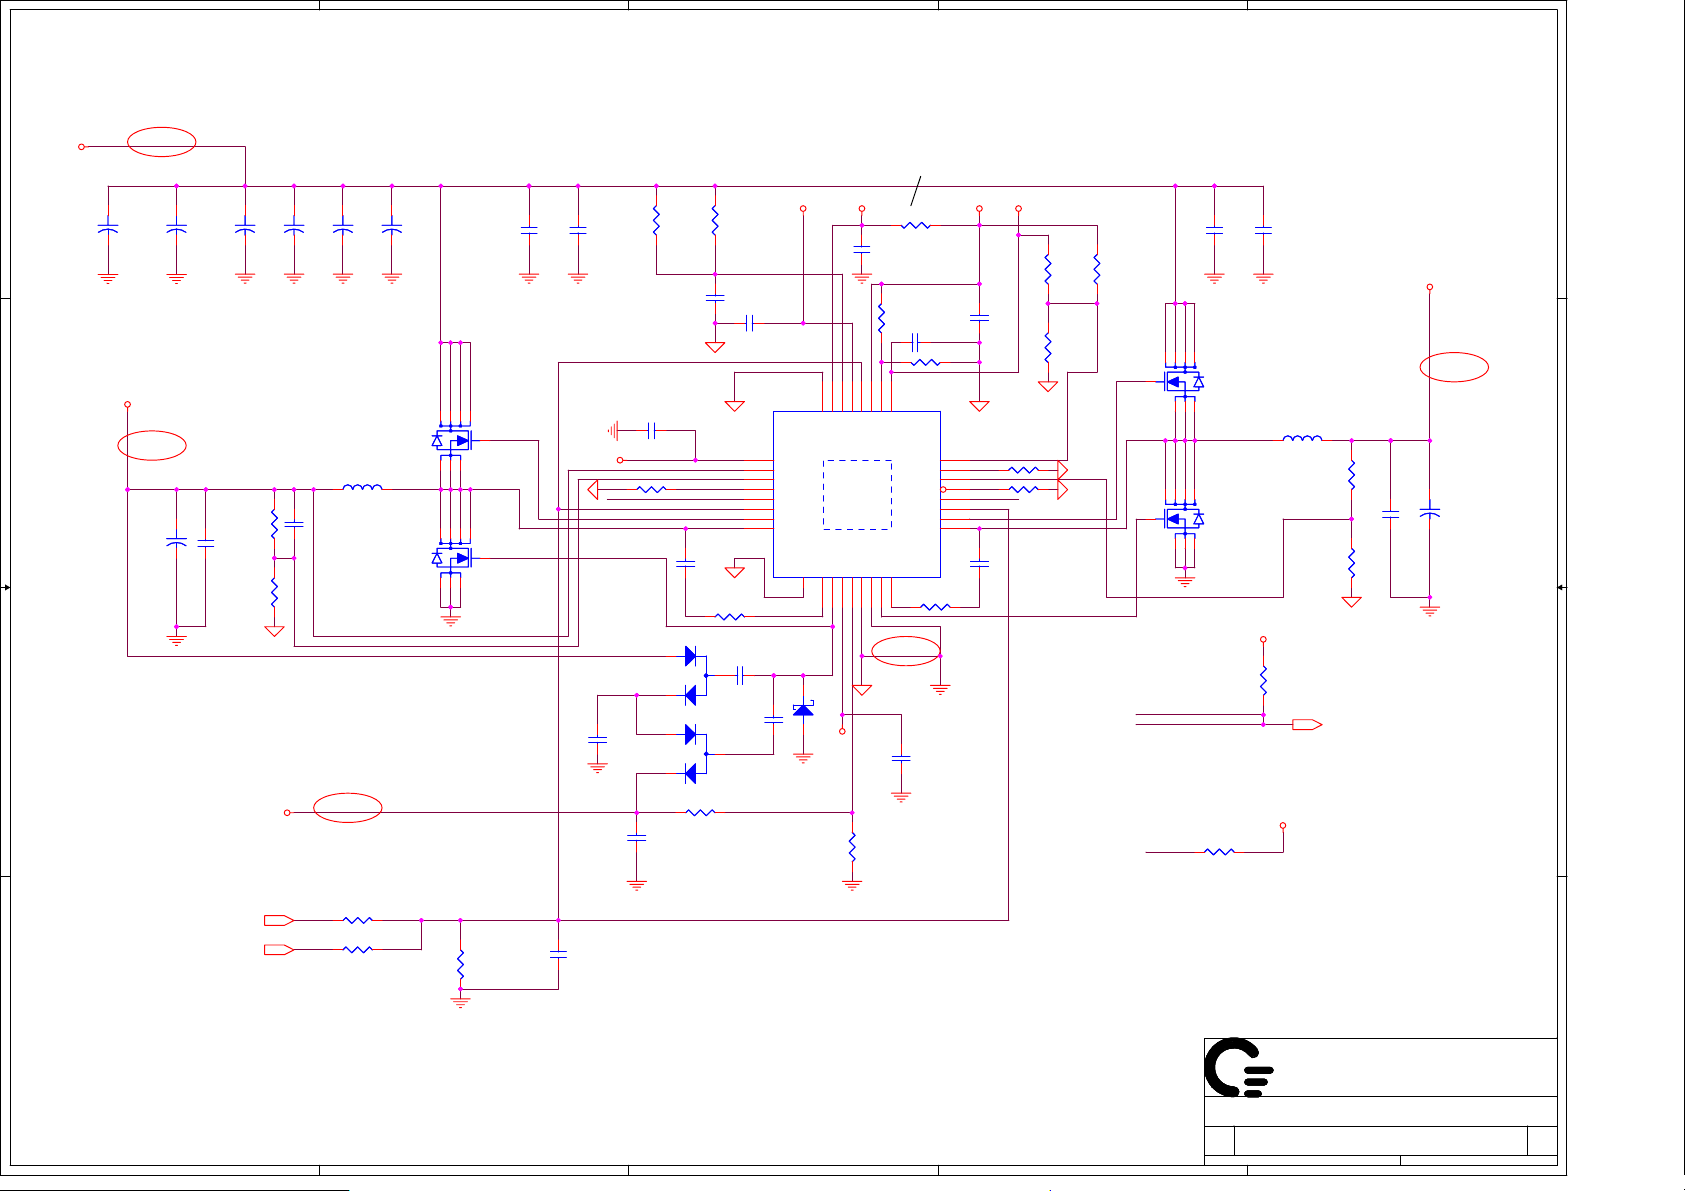Select the large central IC component box
Image resolution: width=1685 pixels, height=1191 pixels.
(857, 494)
